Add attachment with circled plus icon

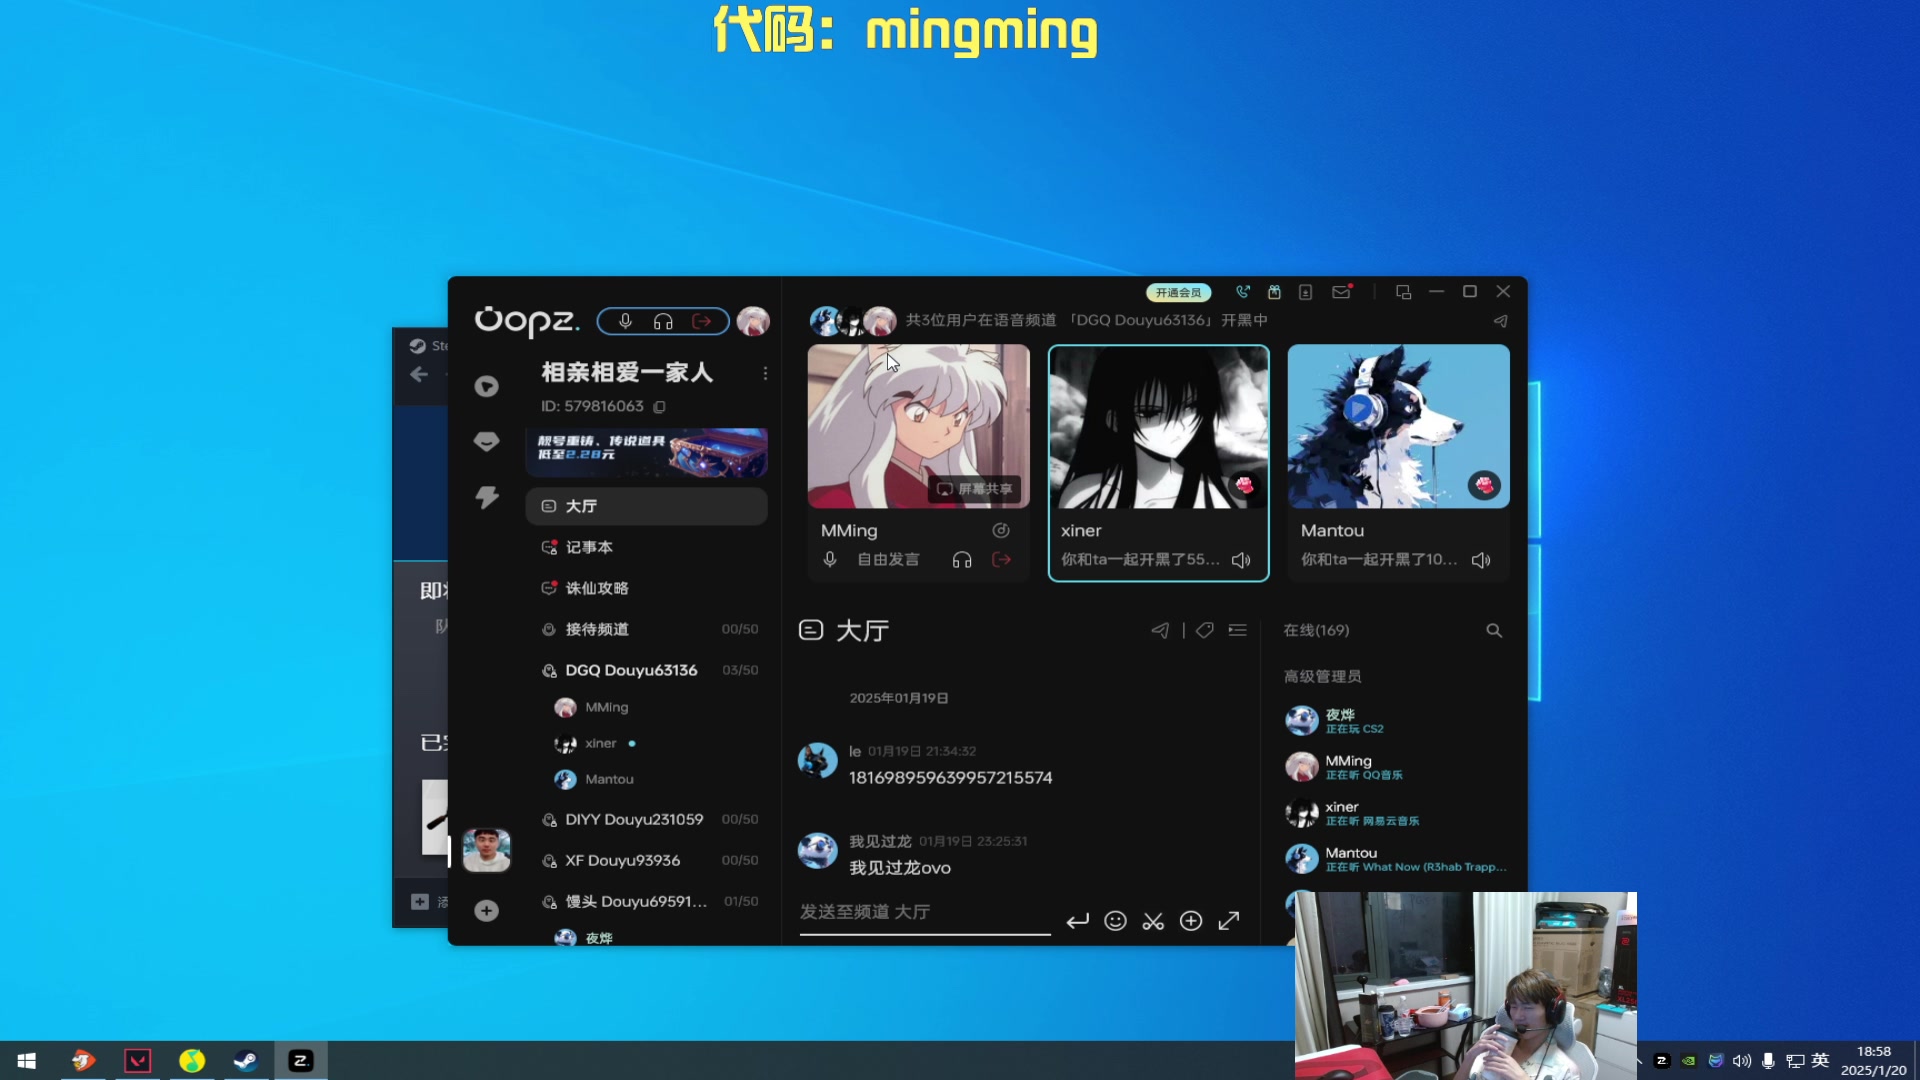pos(1191,921)
